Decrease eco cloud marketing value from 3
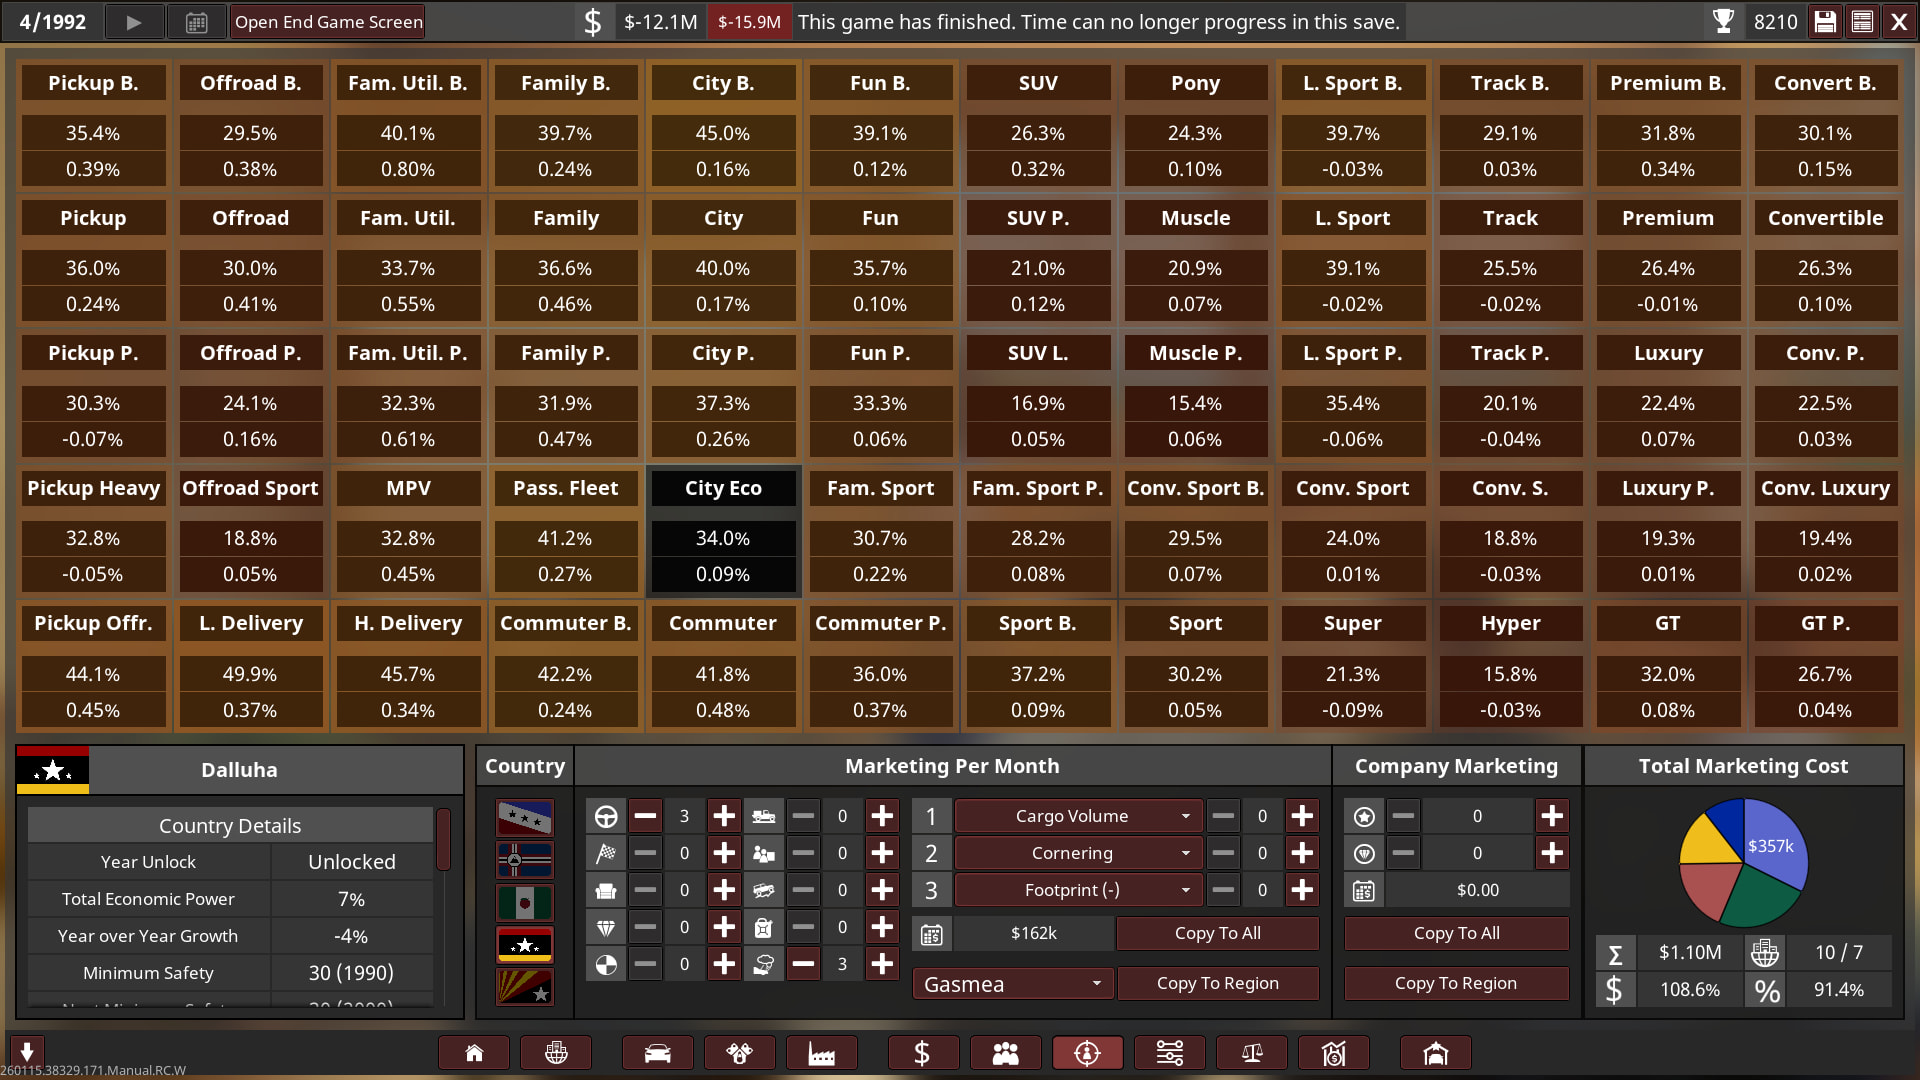1920x1080 pixels. (803, 964)
